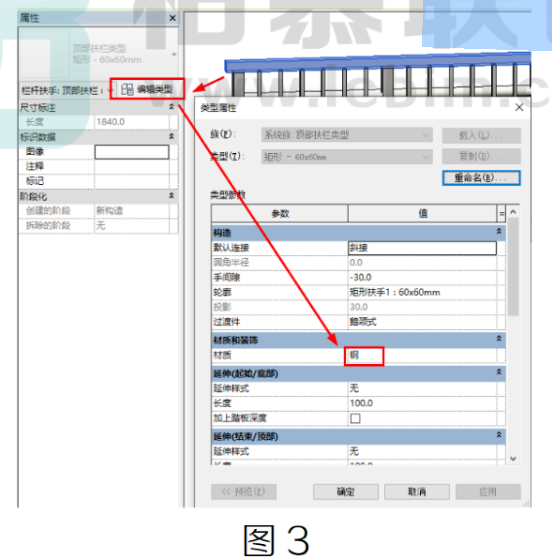Click the 图像 value input field

132,152
